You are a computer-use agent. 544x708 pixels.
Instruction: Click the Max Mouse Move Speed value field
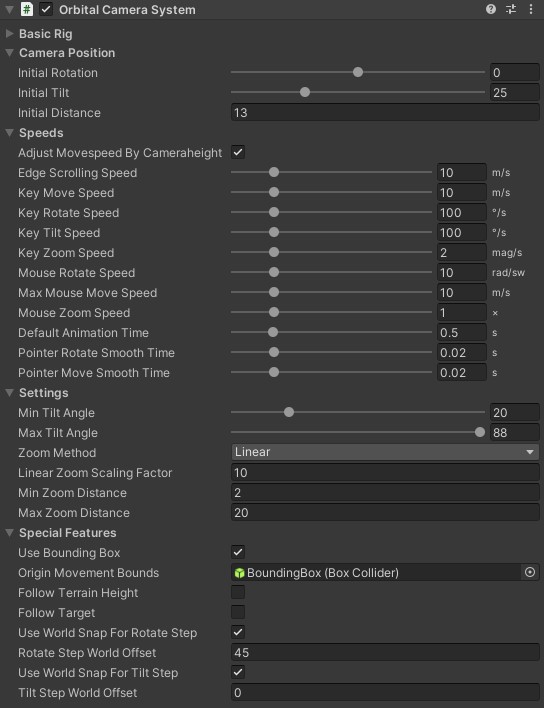click(x=461, y=292)
